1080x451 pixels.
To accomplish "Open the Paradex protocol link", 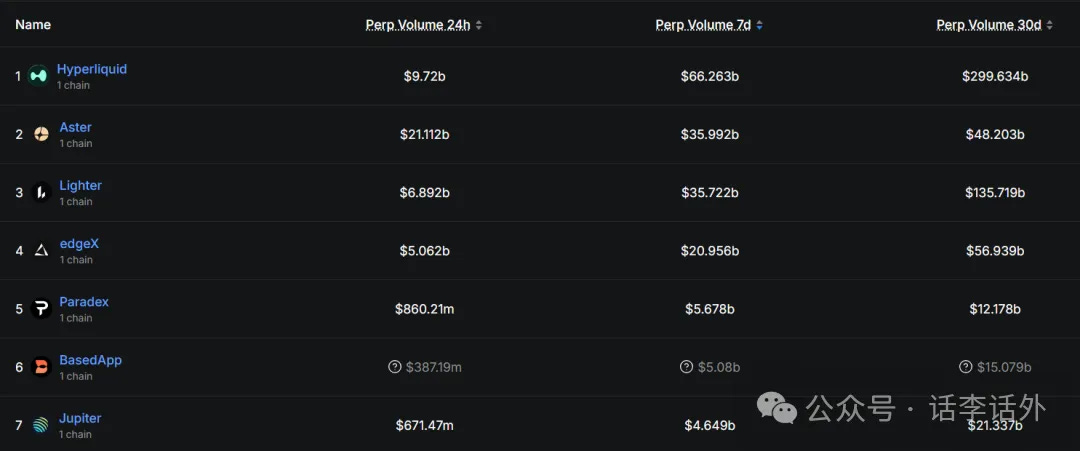I will coord(84,301).
